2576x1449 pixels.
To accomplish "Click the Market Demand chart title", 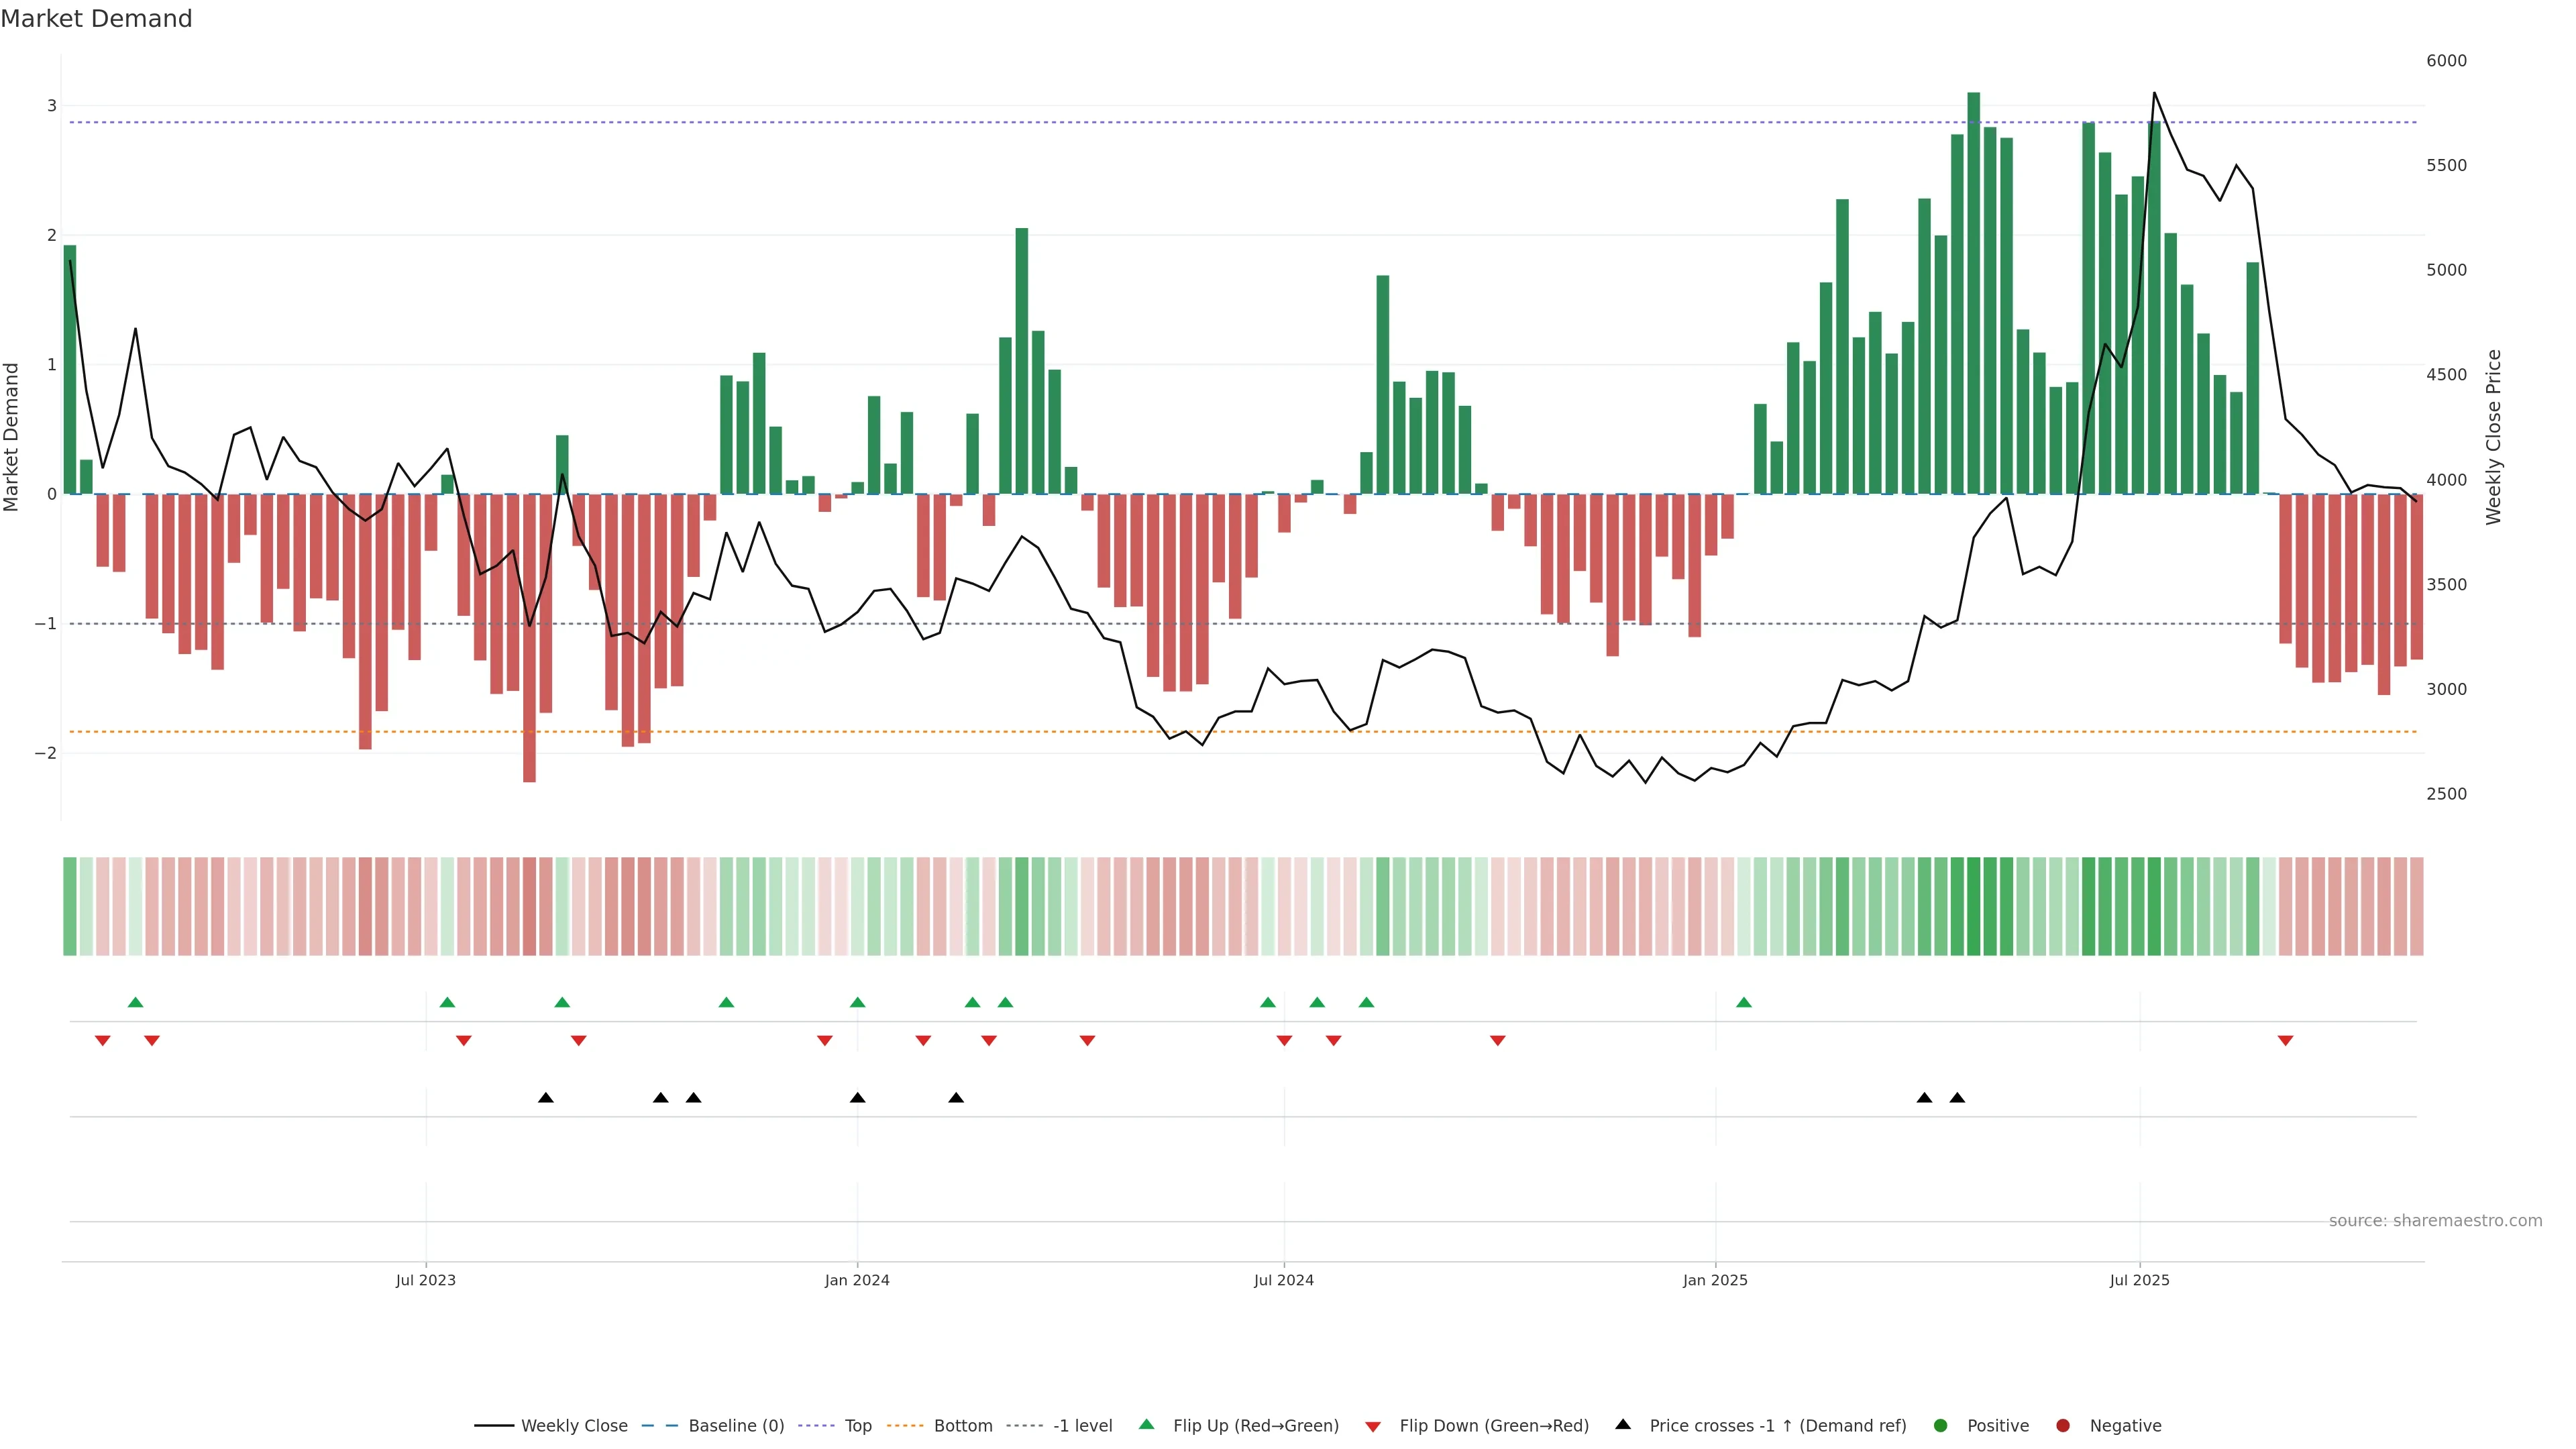I will [96, 19].
